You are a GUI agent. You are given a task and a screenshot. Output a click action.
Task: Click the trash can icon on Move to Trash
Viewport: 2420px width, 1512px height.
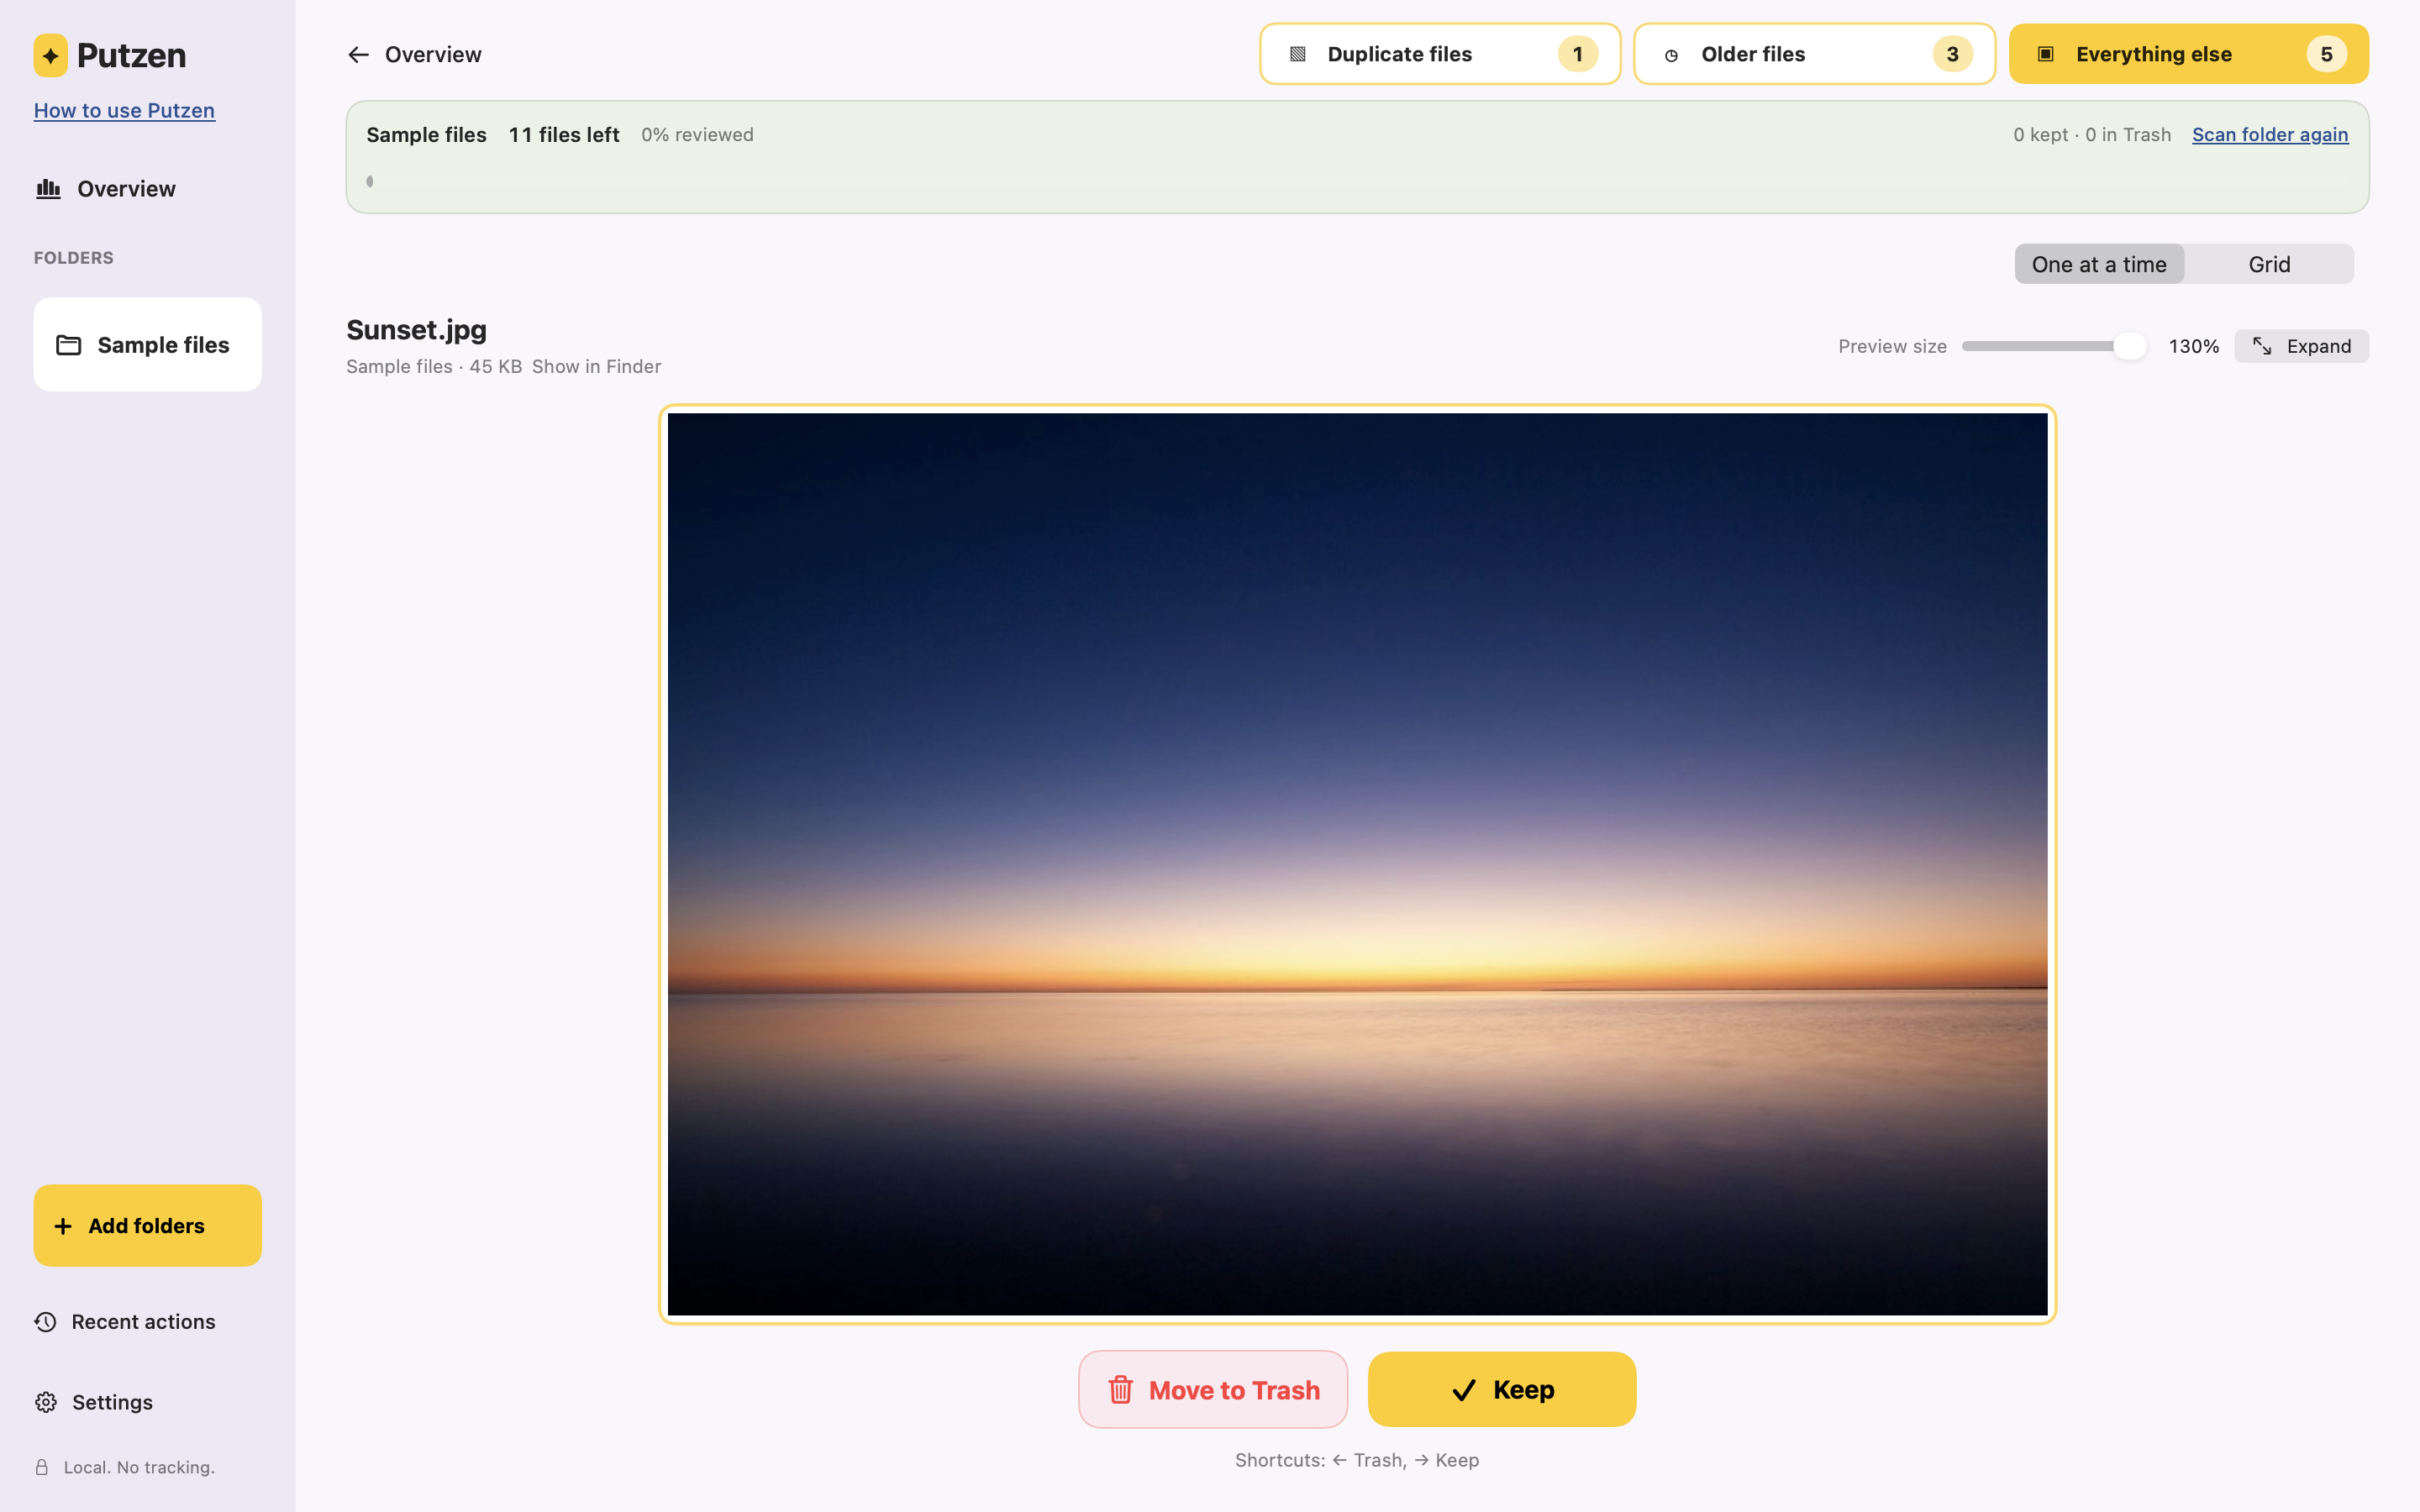[x=1120, y=1390]
